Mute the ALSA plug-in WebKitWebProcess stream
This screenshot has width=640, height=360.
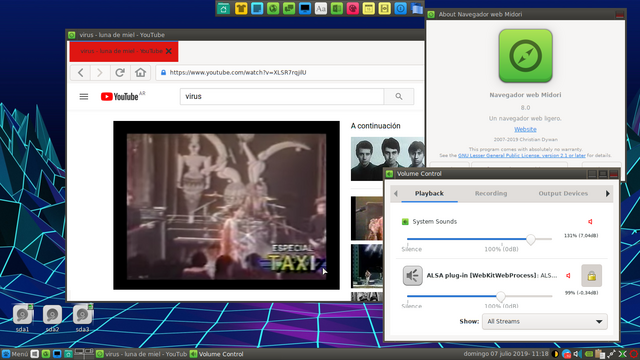coord(568,276)
